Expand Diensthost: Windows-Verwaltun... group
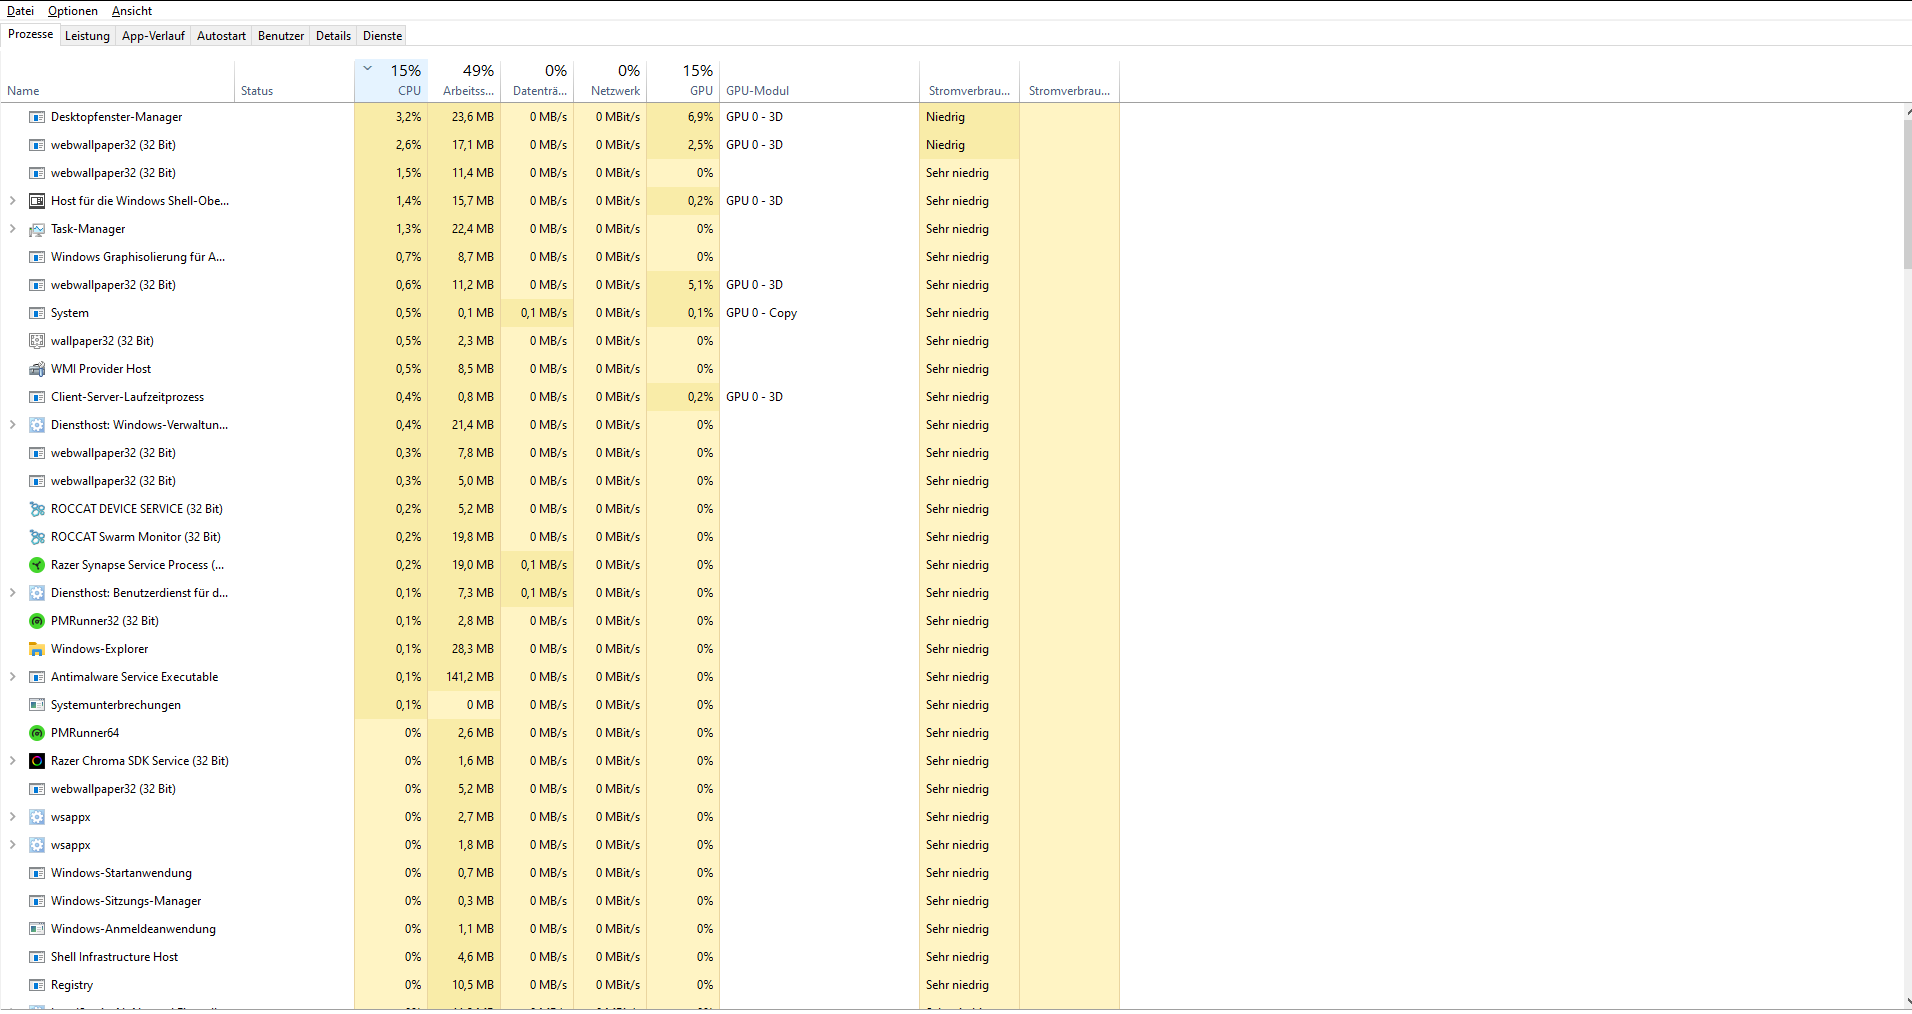Viewport: 1912px width, 1014px height. pos(12,425)
